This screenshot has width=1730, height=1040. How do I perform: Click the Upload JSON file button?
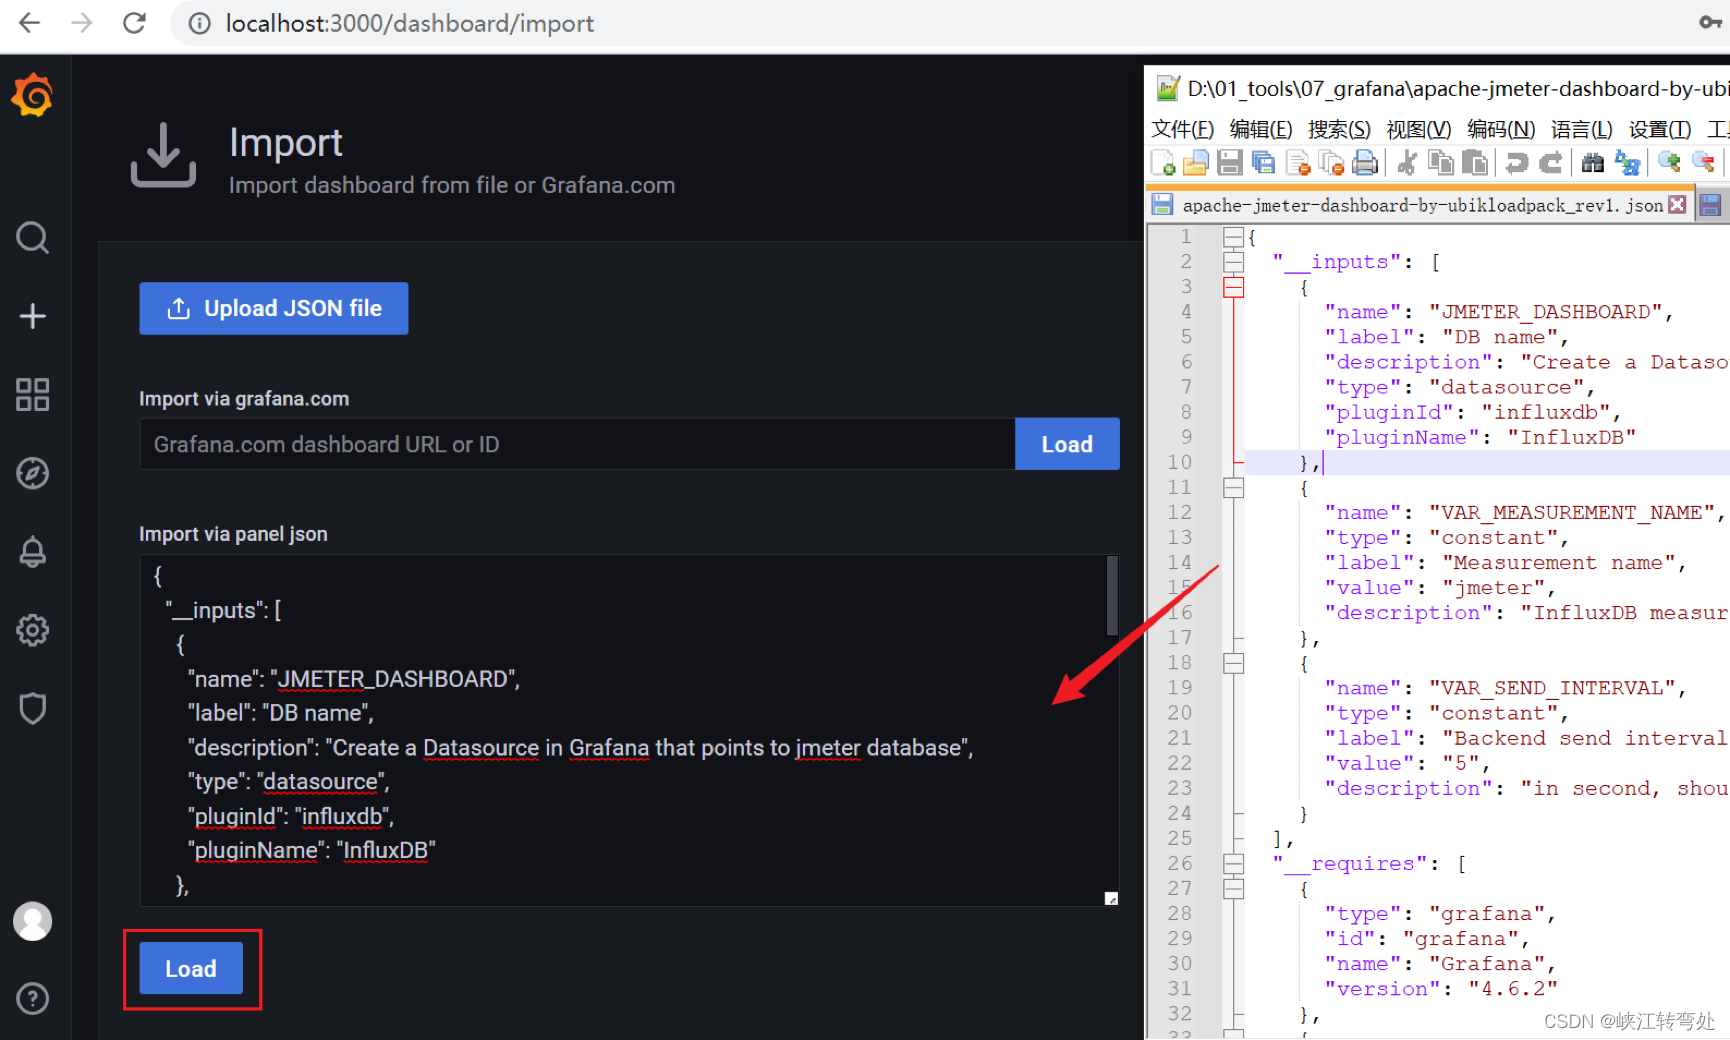pyautogui.click(x=274, y=308)
